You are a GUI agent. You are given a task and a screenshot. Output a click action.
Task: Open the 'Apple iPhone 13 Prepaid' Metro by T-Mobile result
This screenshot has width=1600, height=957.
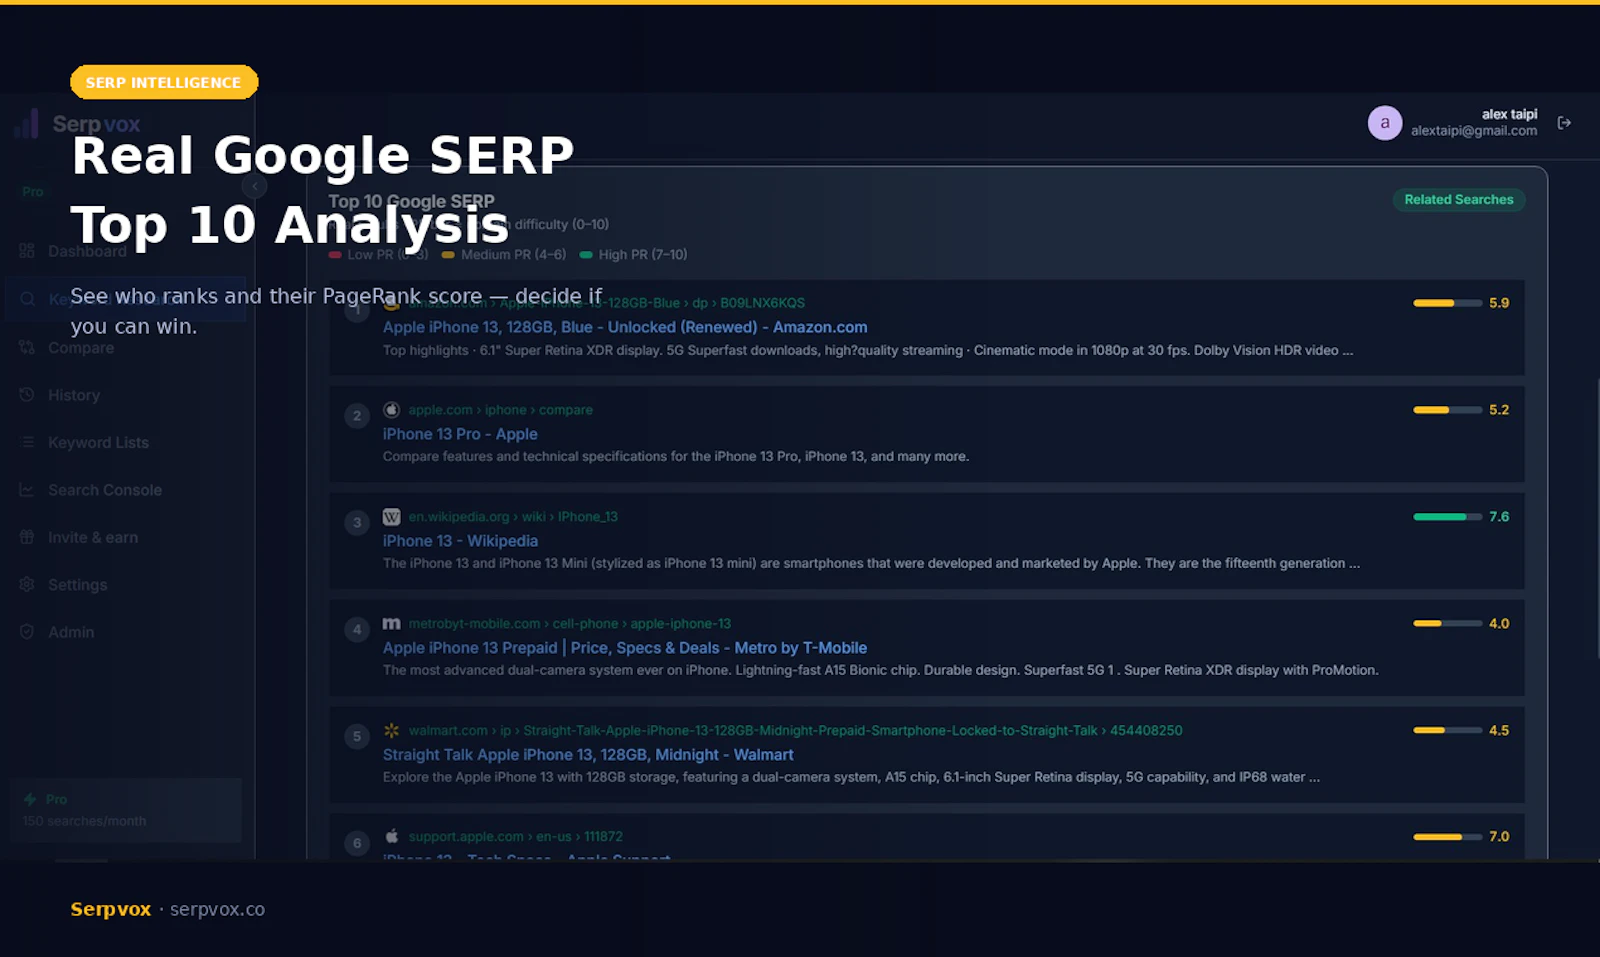point(625,648)
